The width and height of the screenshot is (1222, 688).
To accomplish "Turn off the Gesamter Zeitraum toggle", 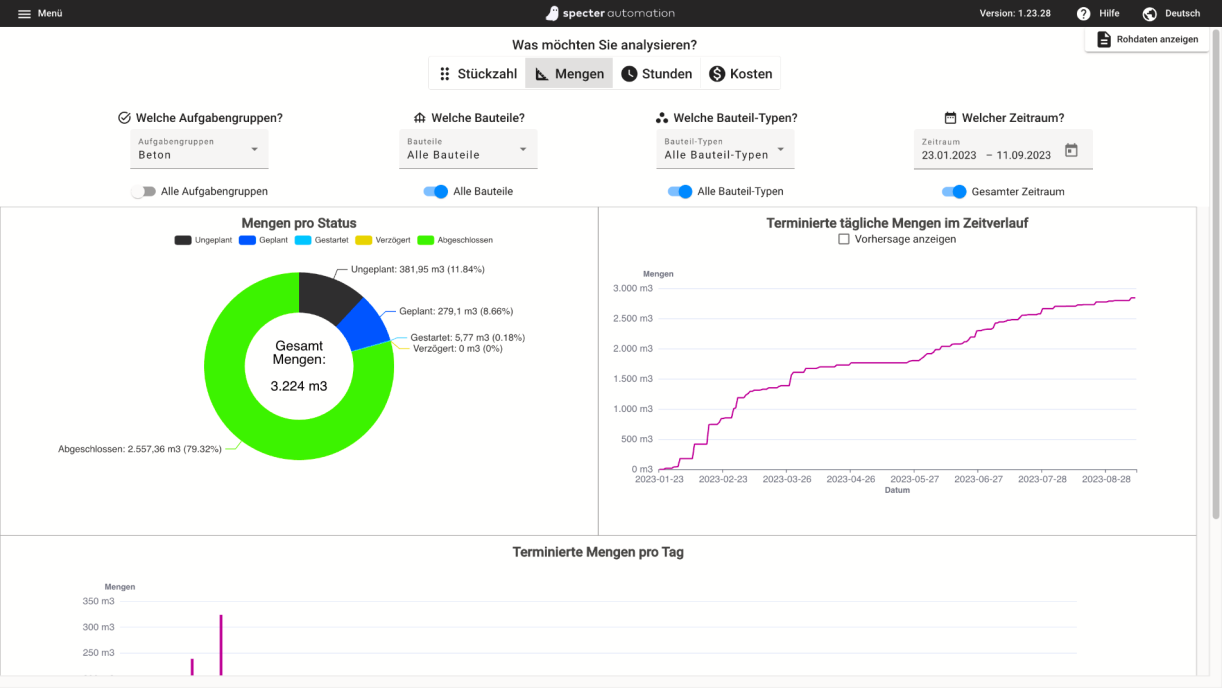I will coord(955,191).
